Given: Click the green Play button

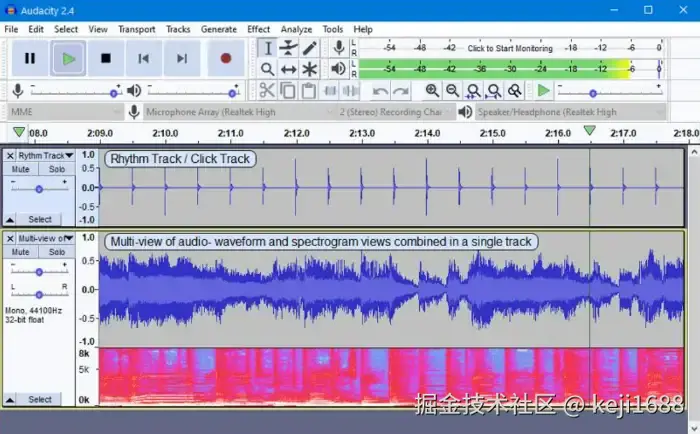Looking at the screenshot, I should click(68, 58).
